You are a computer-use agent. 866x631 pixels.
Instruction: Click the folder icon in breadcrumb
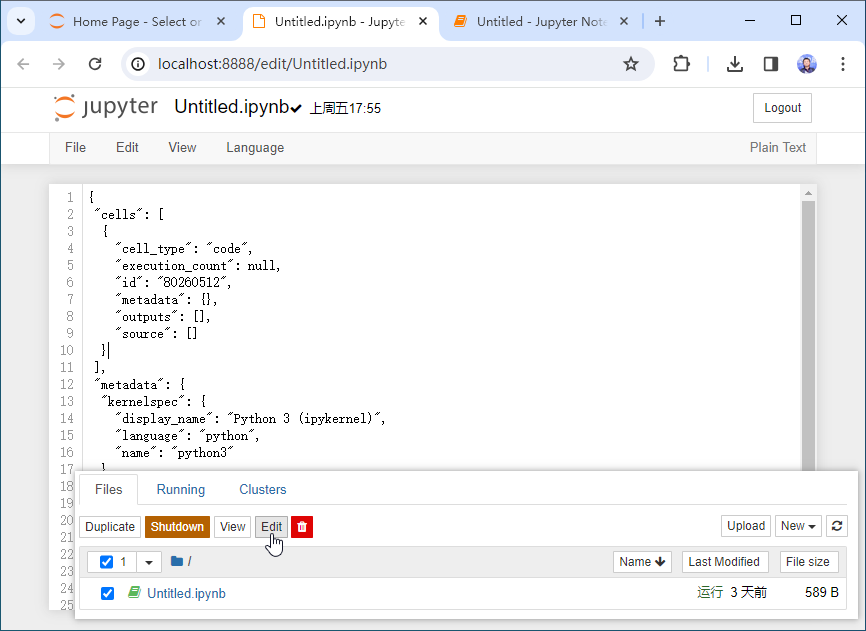pos(177,562)
